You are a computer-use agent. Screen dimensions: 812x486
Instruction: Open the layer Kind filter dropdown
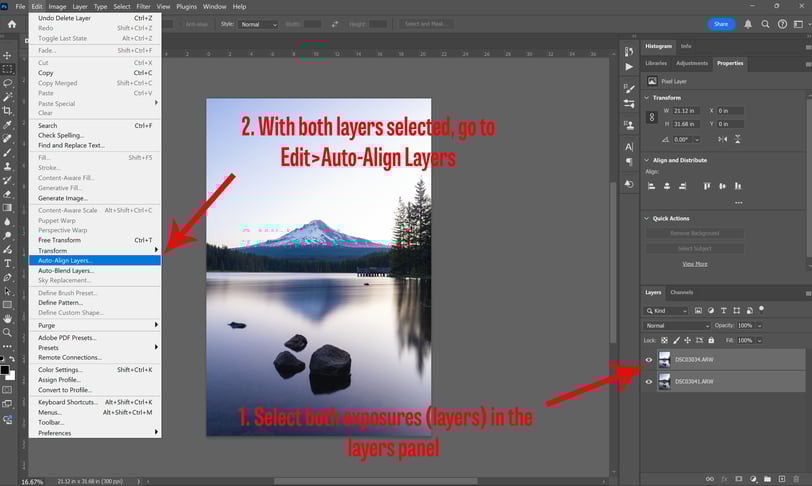pos(666,310)
